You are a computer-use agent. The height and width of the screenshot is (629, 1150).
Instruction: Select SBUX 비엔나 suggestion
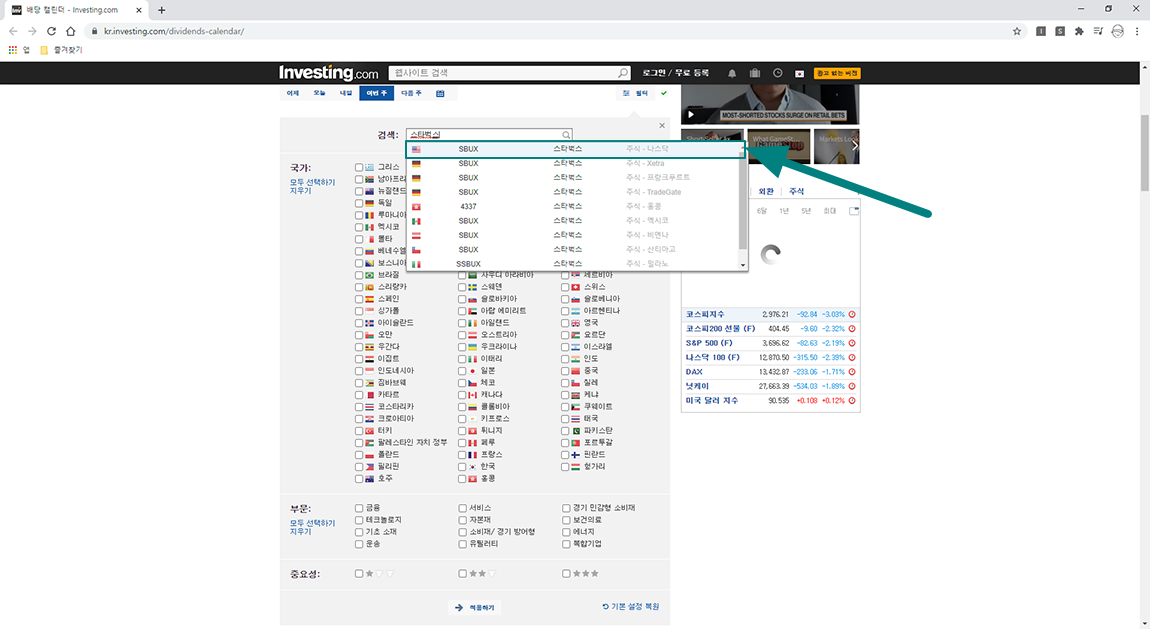click(x=573, y=235)
